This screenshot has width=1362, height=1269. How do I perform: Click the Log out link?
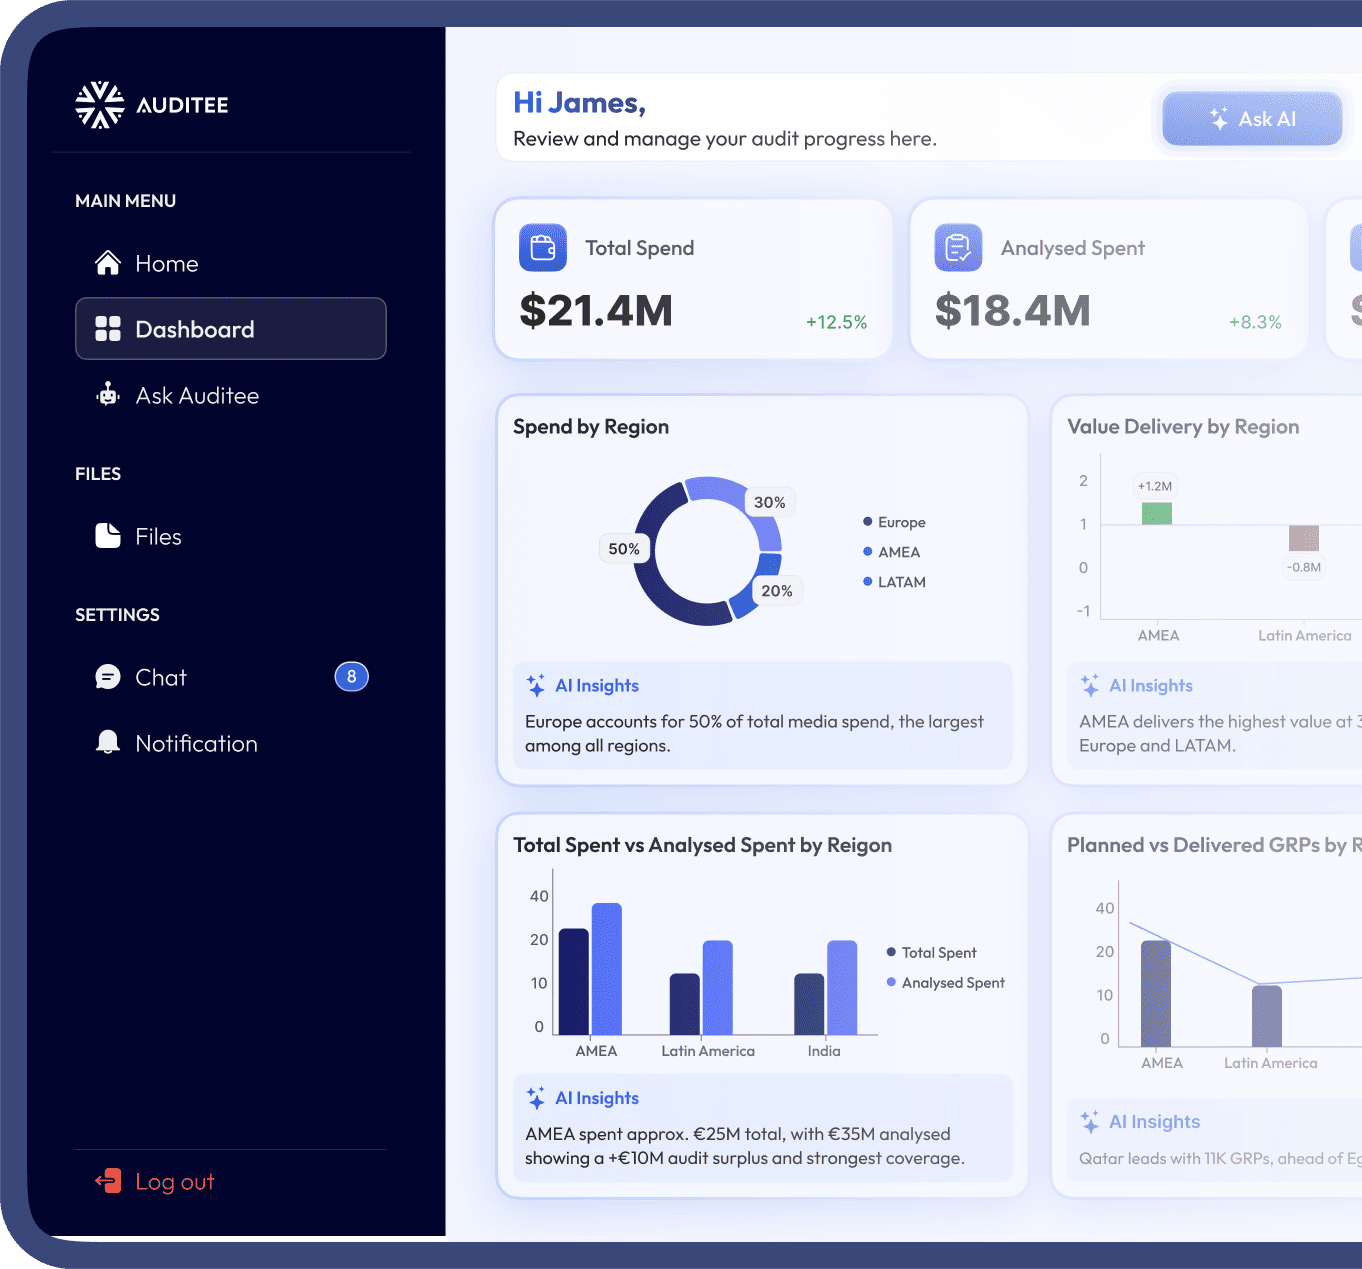click(175, 1181)
